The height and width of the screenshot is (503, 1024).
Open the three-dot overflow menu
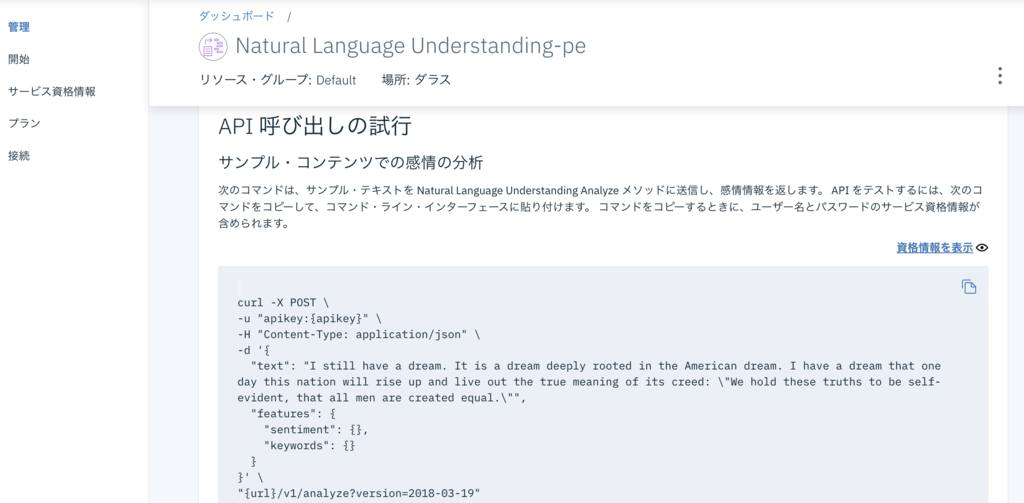point(999,76)
